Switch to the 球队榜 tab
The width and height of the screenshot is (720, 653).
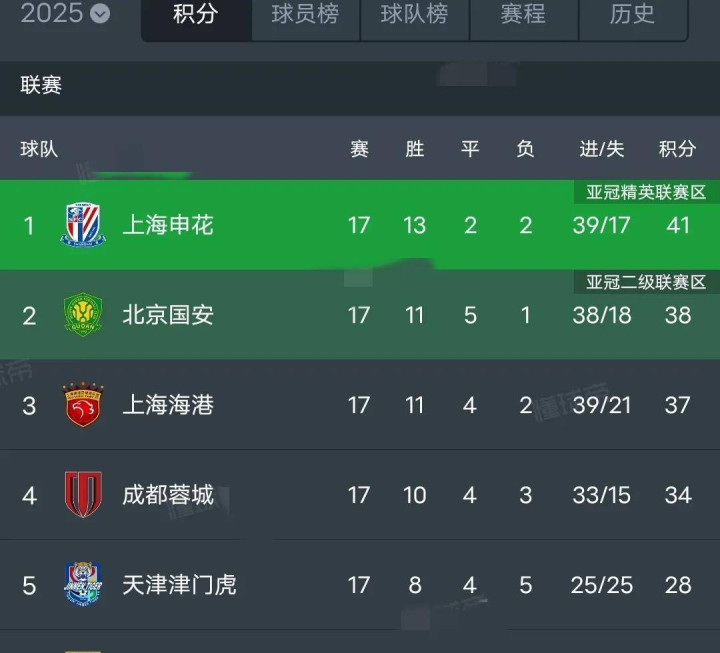[x=415, y=15]
